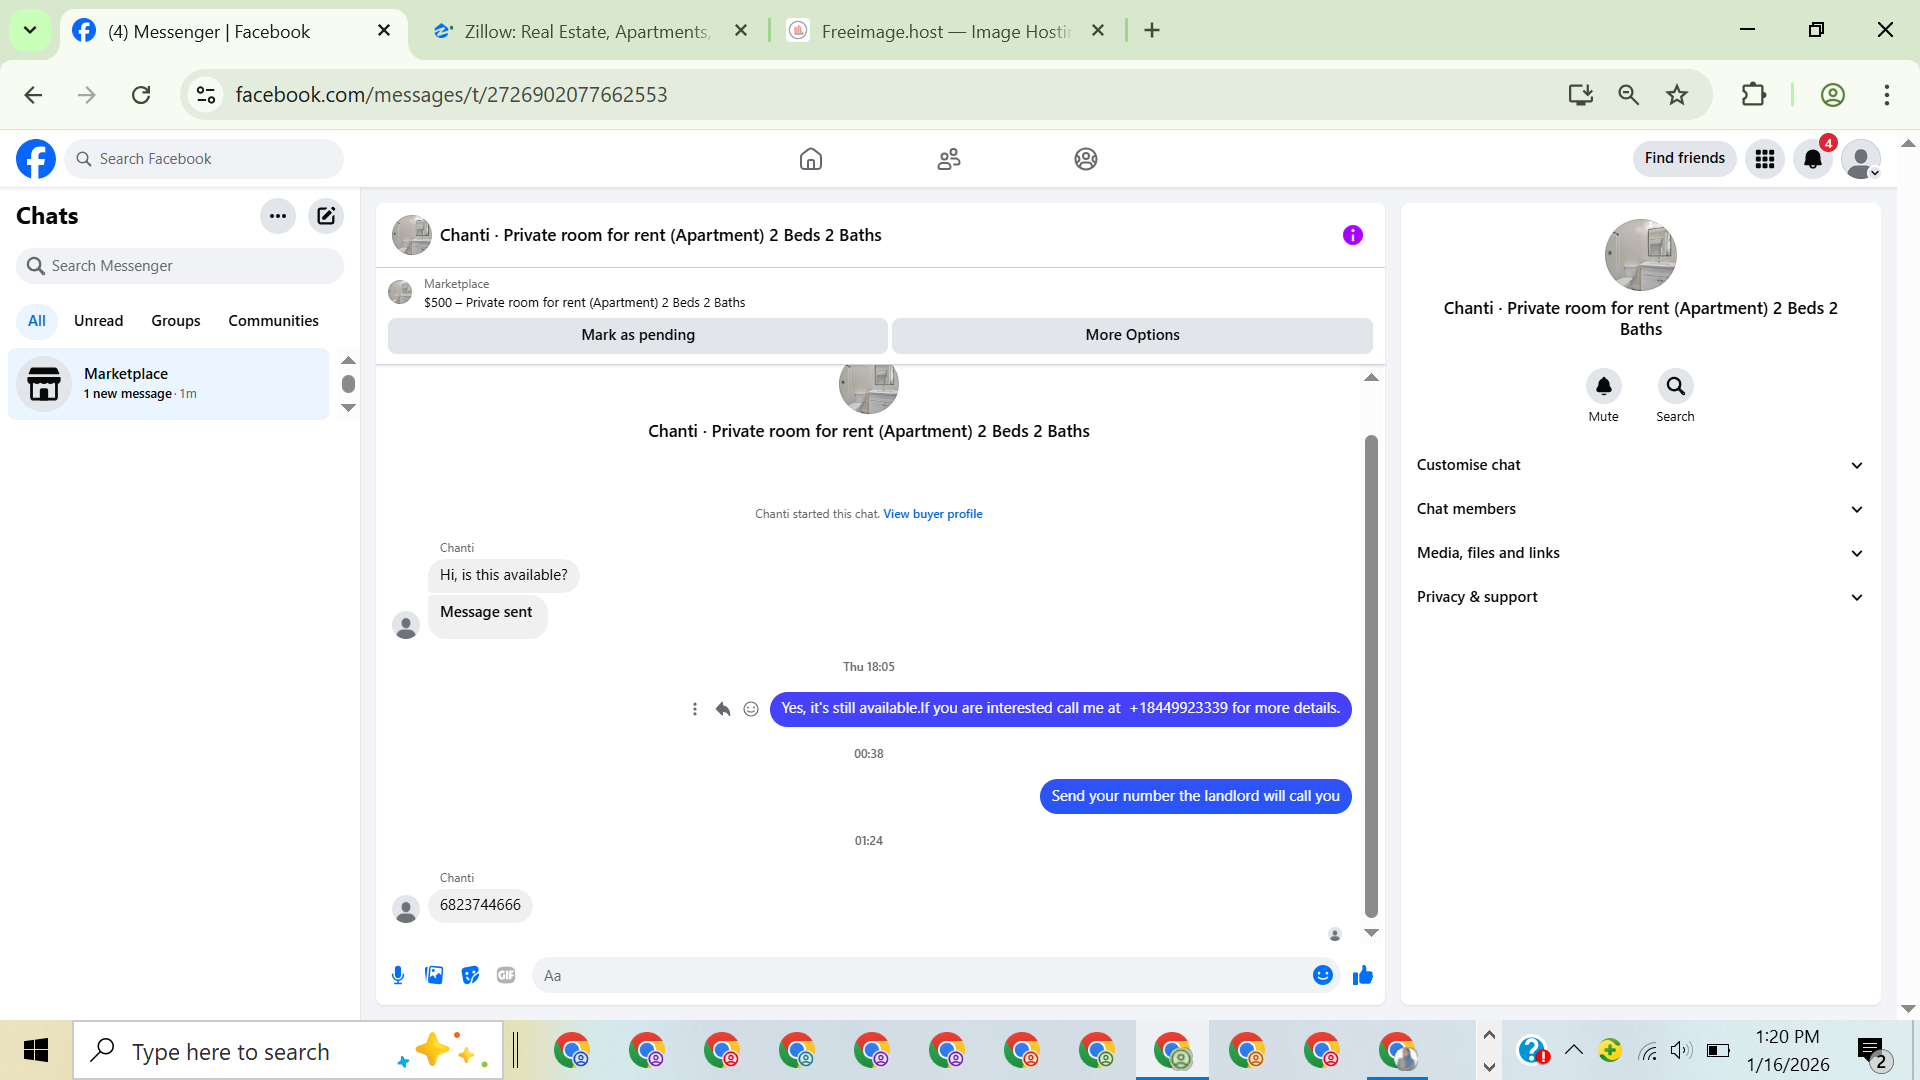
Task: Click the new message compose icon
Action: point(326,216)
